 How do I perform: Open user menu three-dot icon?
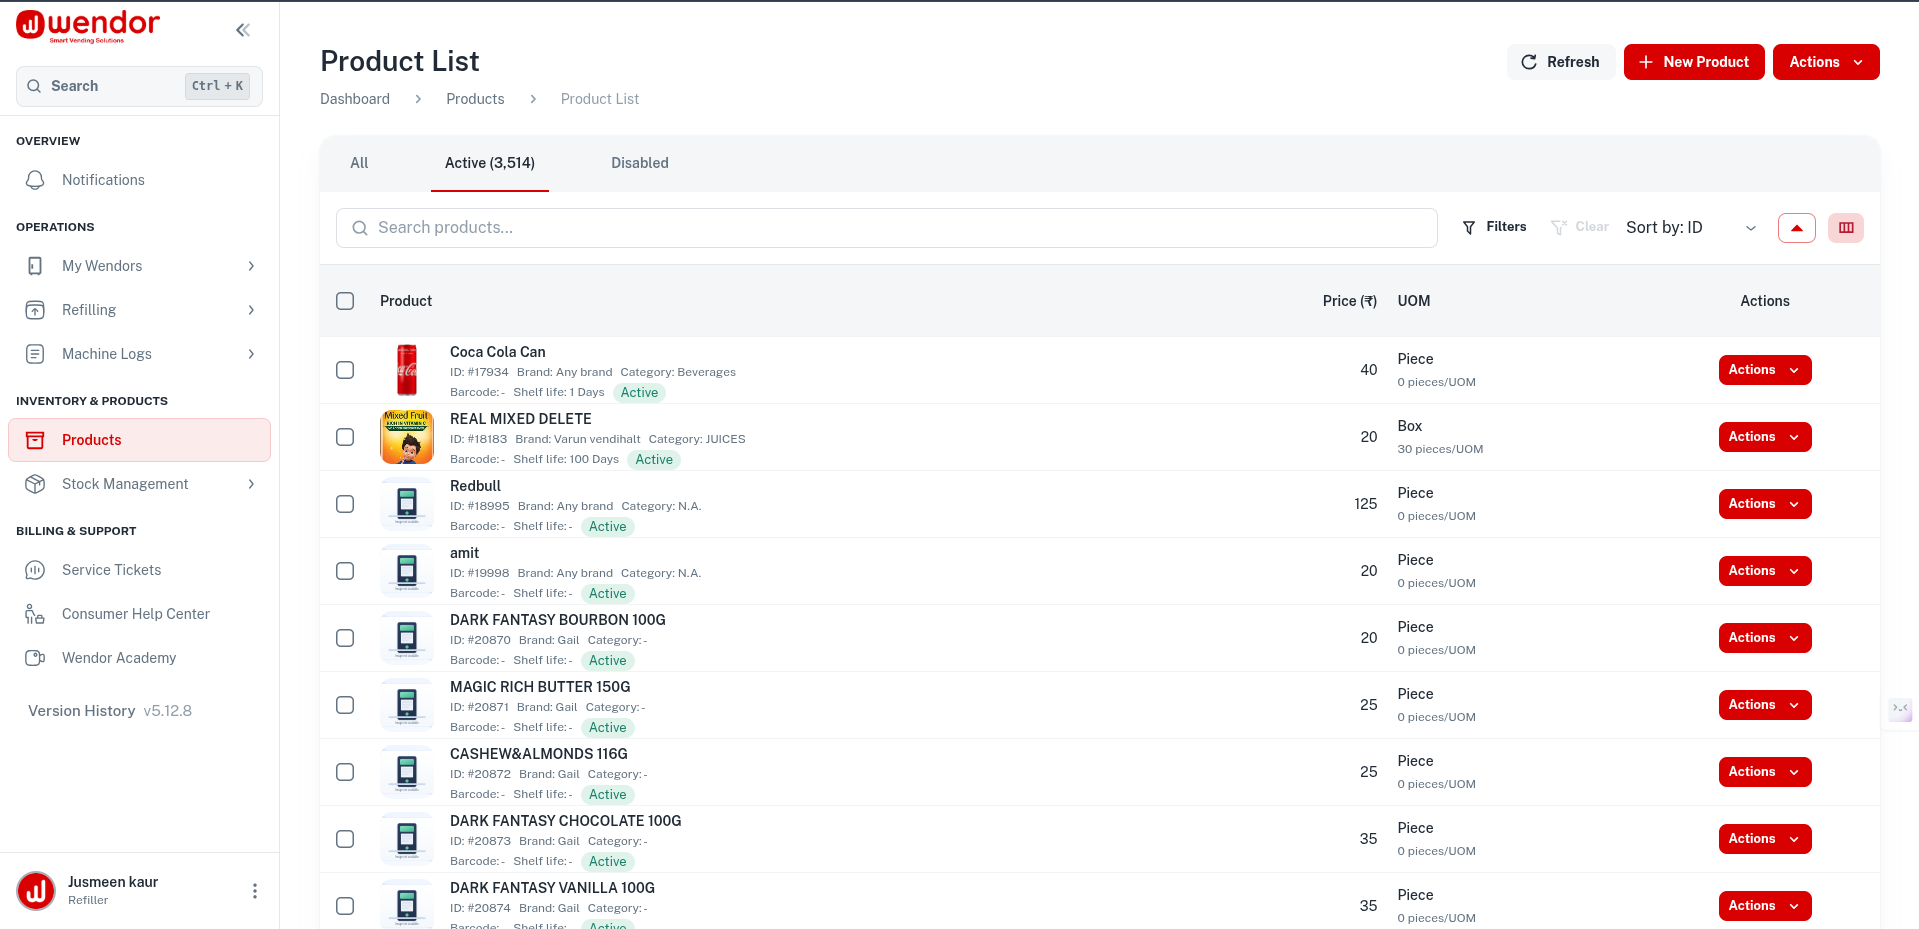point(255,891)
